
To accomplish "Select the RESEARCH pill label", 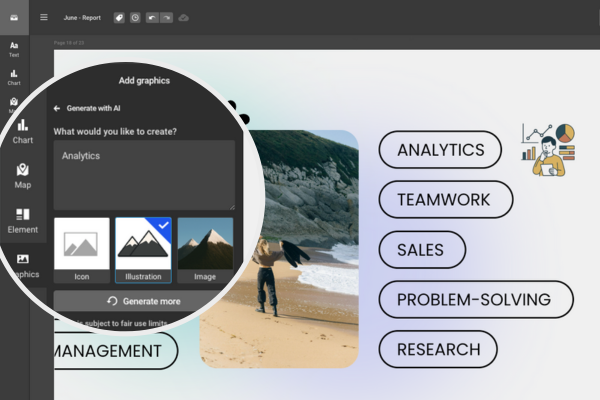I will 438,349.
